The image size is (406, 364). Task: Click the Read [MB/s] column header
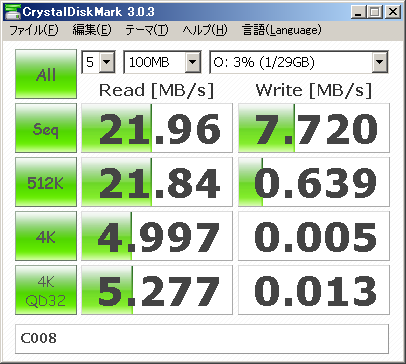coord(156,90)
